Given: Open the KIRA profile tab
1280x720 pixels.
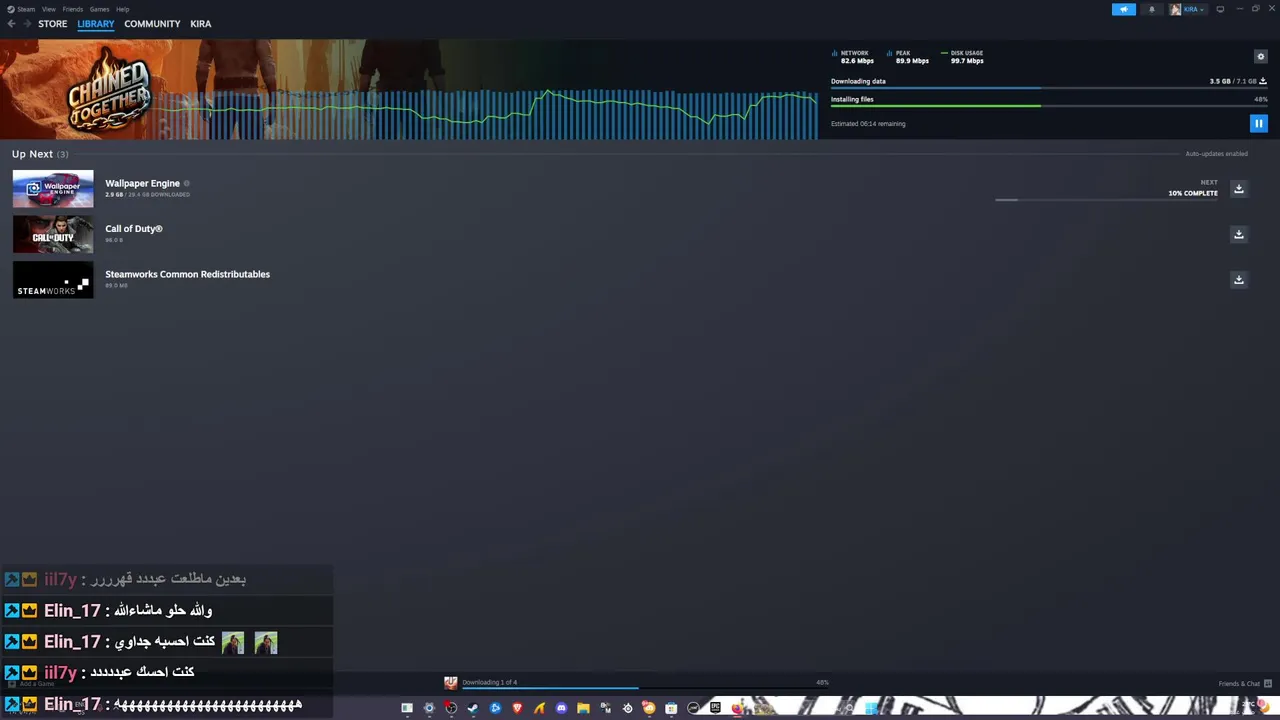Looking at the screenshot, I should click(200, 24).
